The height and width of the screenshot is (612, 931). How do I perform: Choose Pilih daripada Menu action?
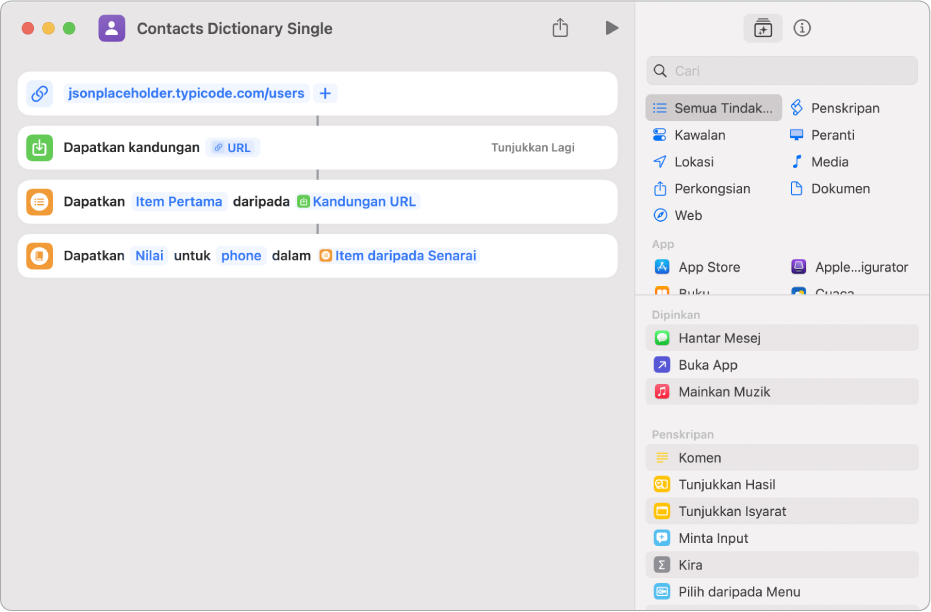pyautogui.click(x=782, y=592)
